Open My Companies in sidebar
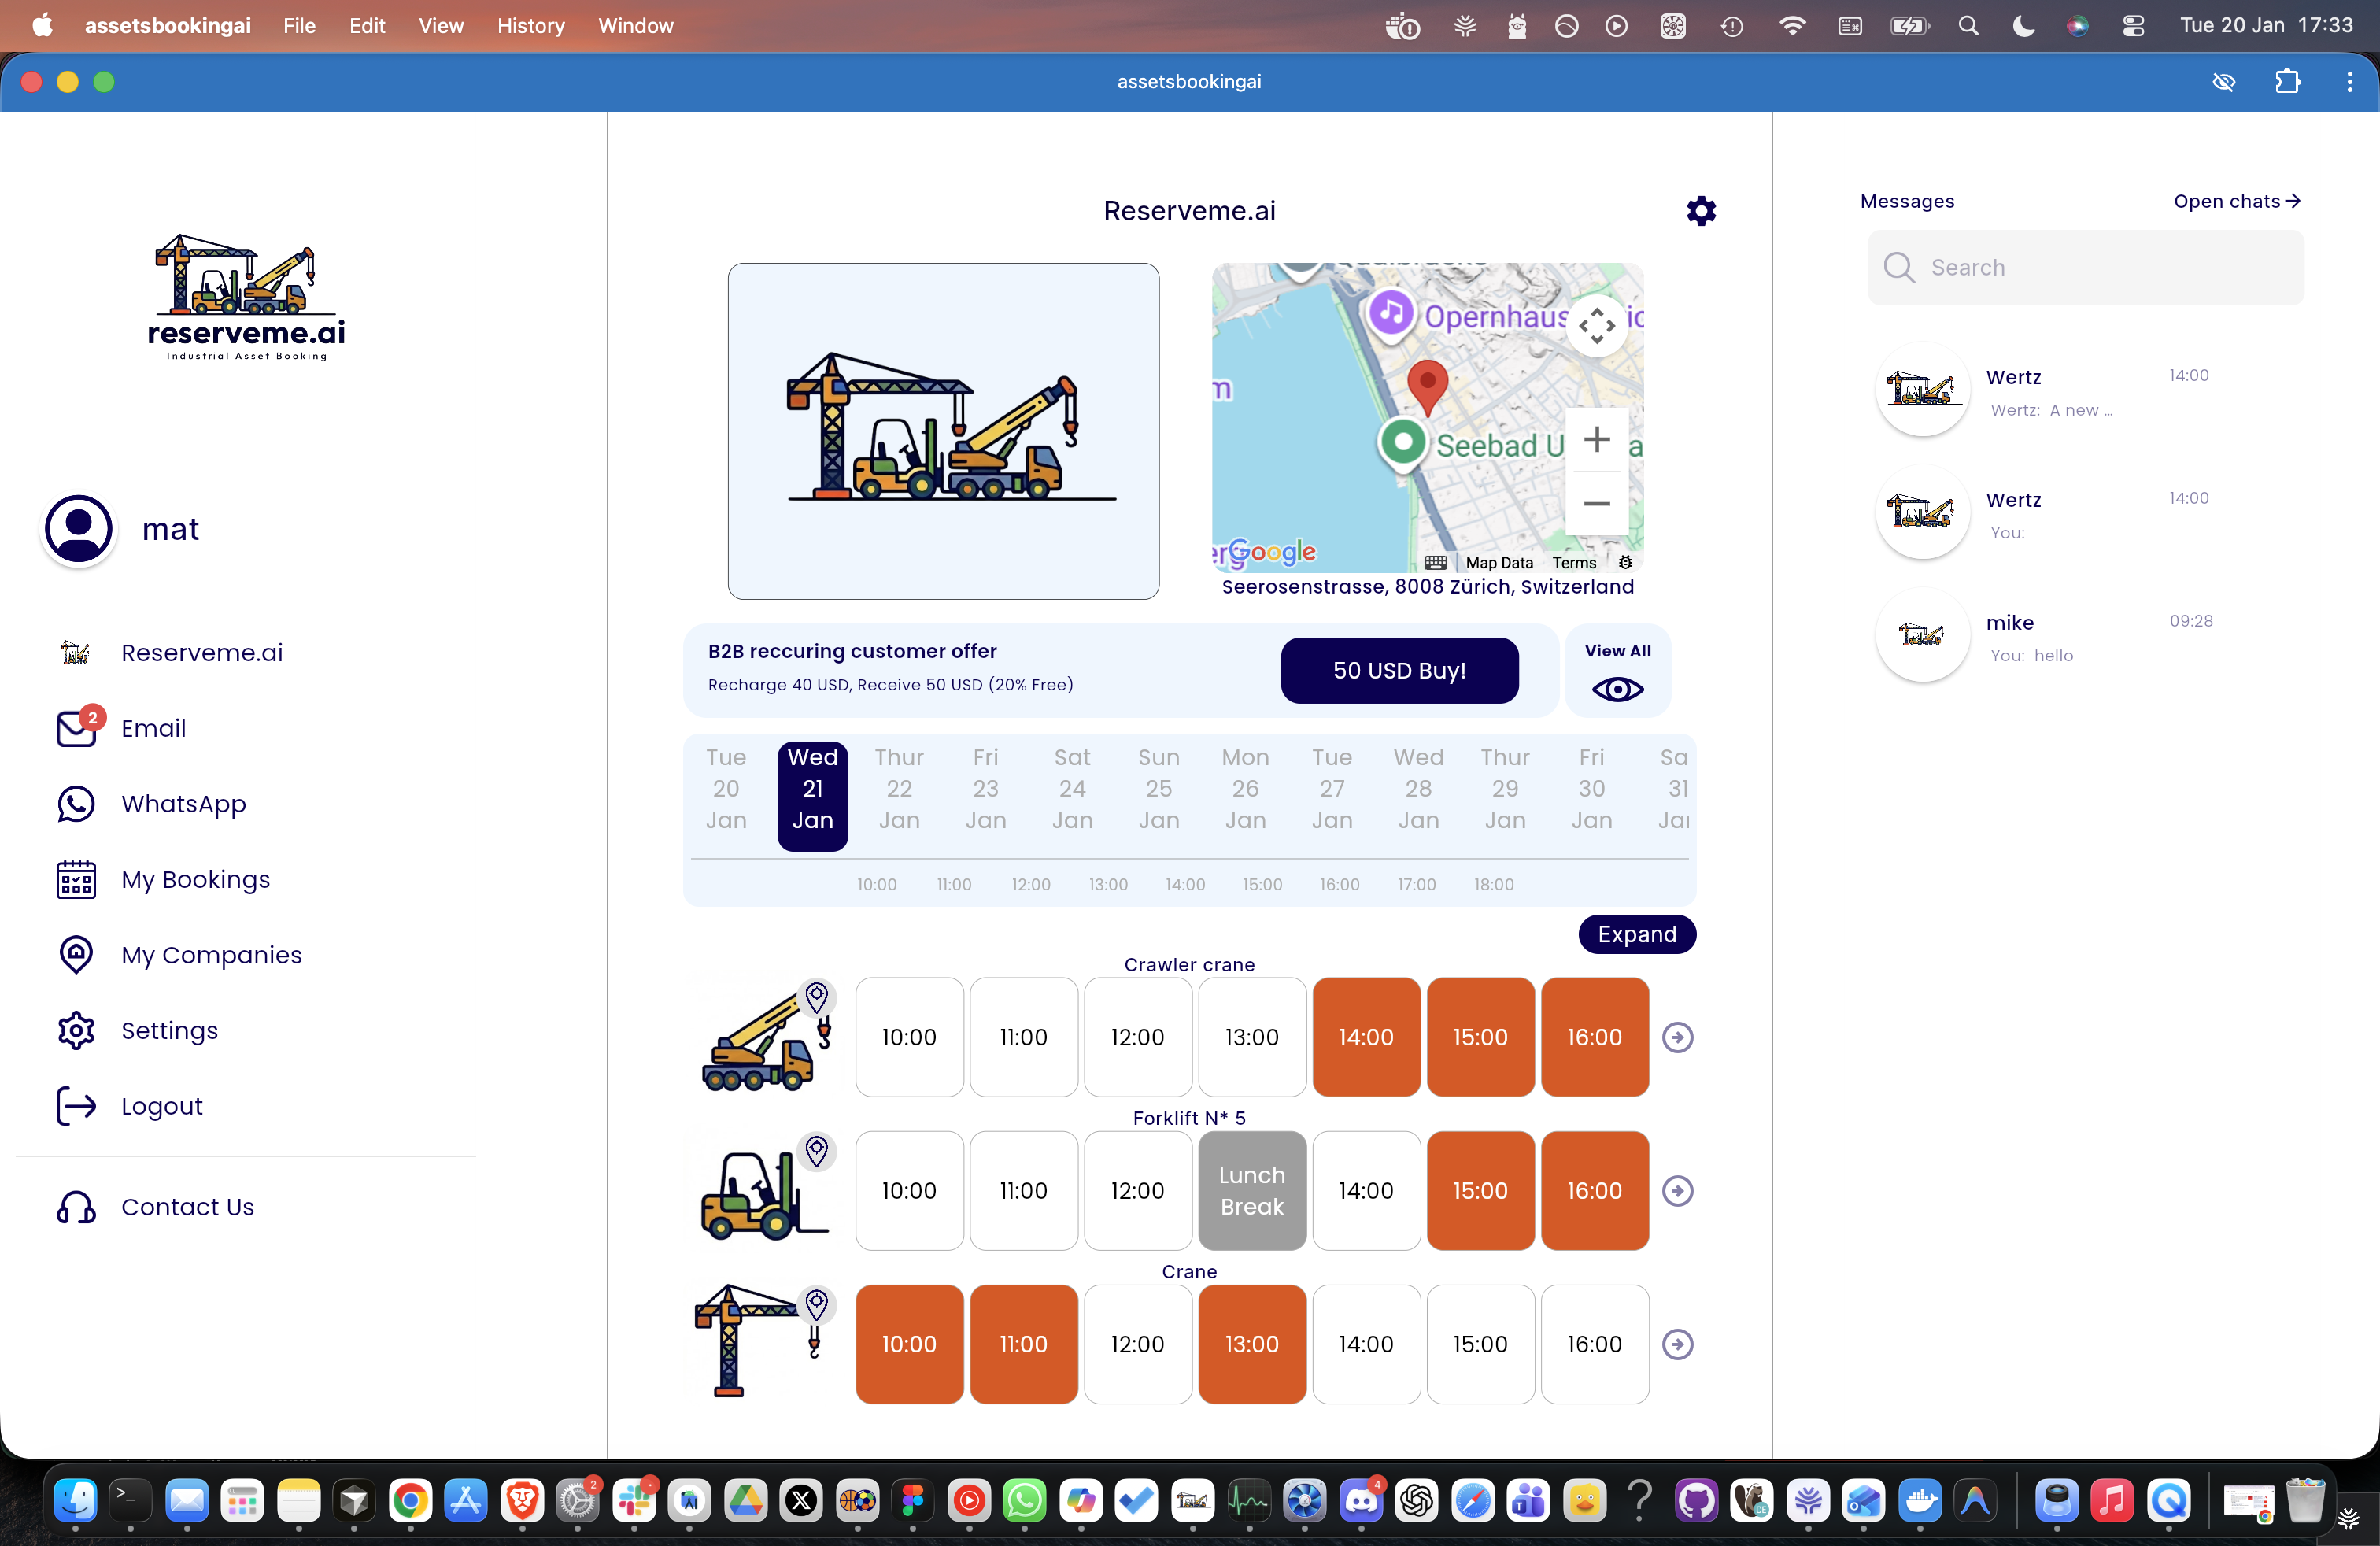 click(211, 955)
